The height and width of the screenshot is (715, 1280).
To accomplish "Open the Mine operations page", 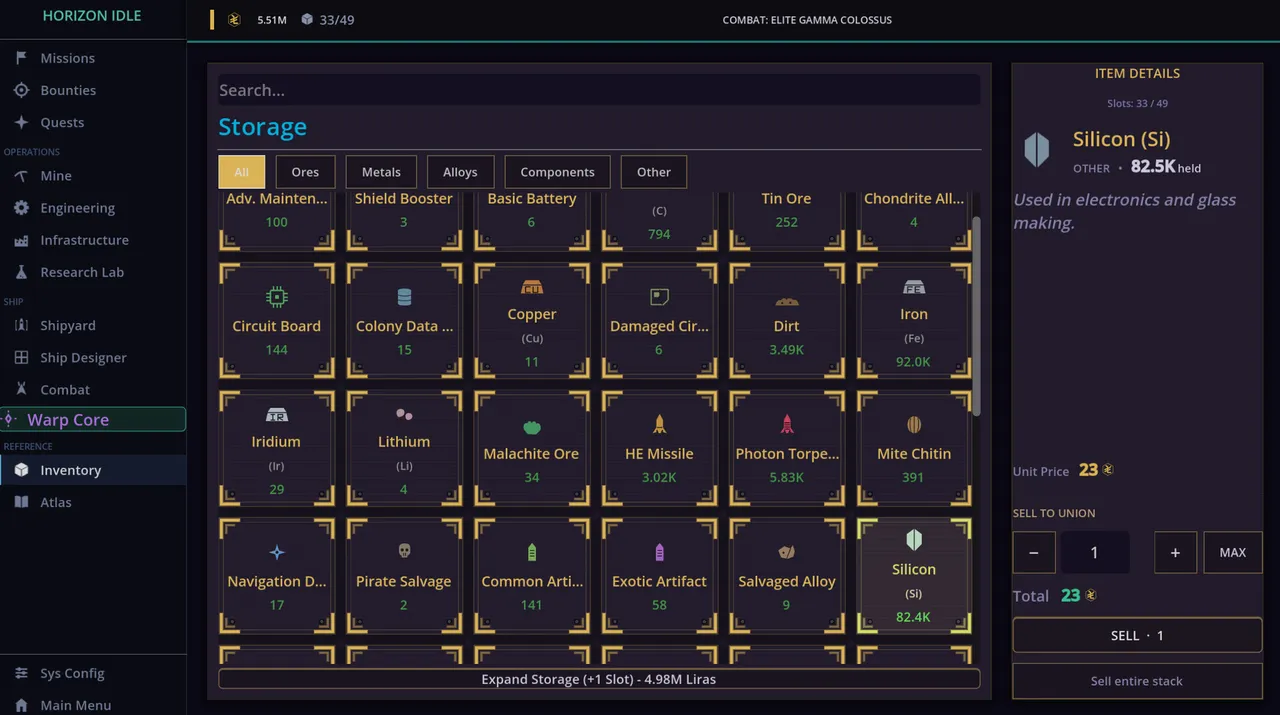I will tap(92, 176).
